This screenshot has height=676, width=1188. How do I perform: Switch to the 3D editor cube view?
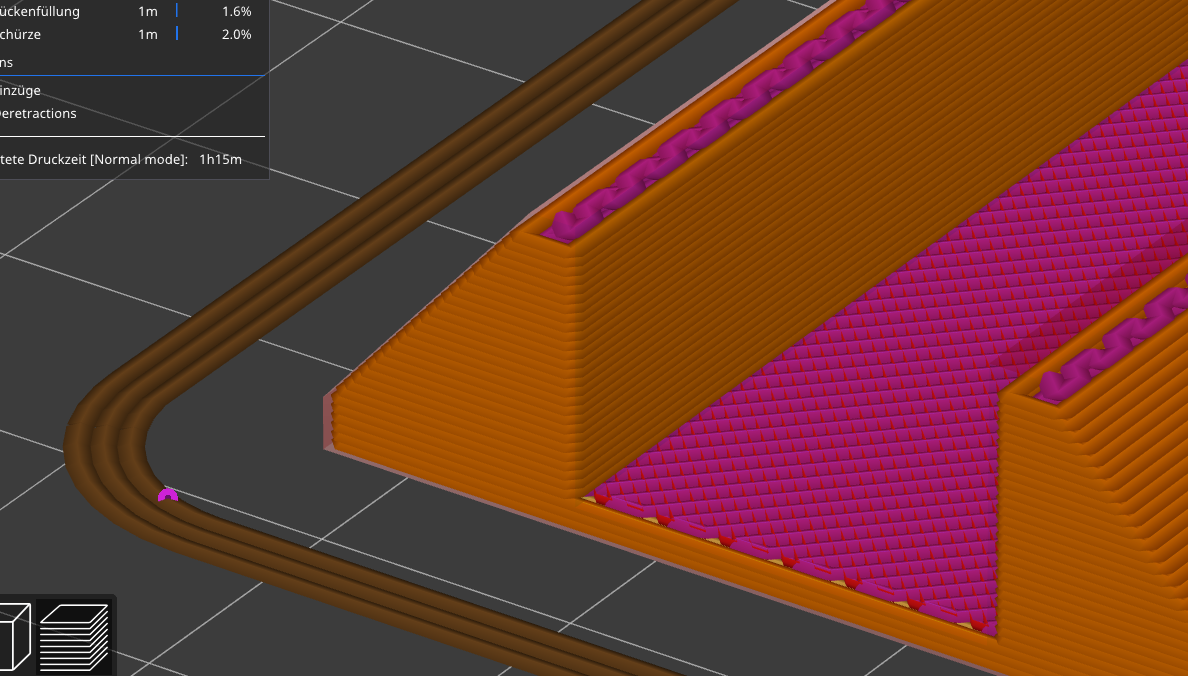tap(14, 637)
